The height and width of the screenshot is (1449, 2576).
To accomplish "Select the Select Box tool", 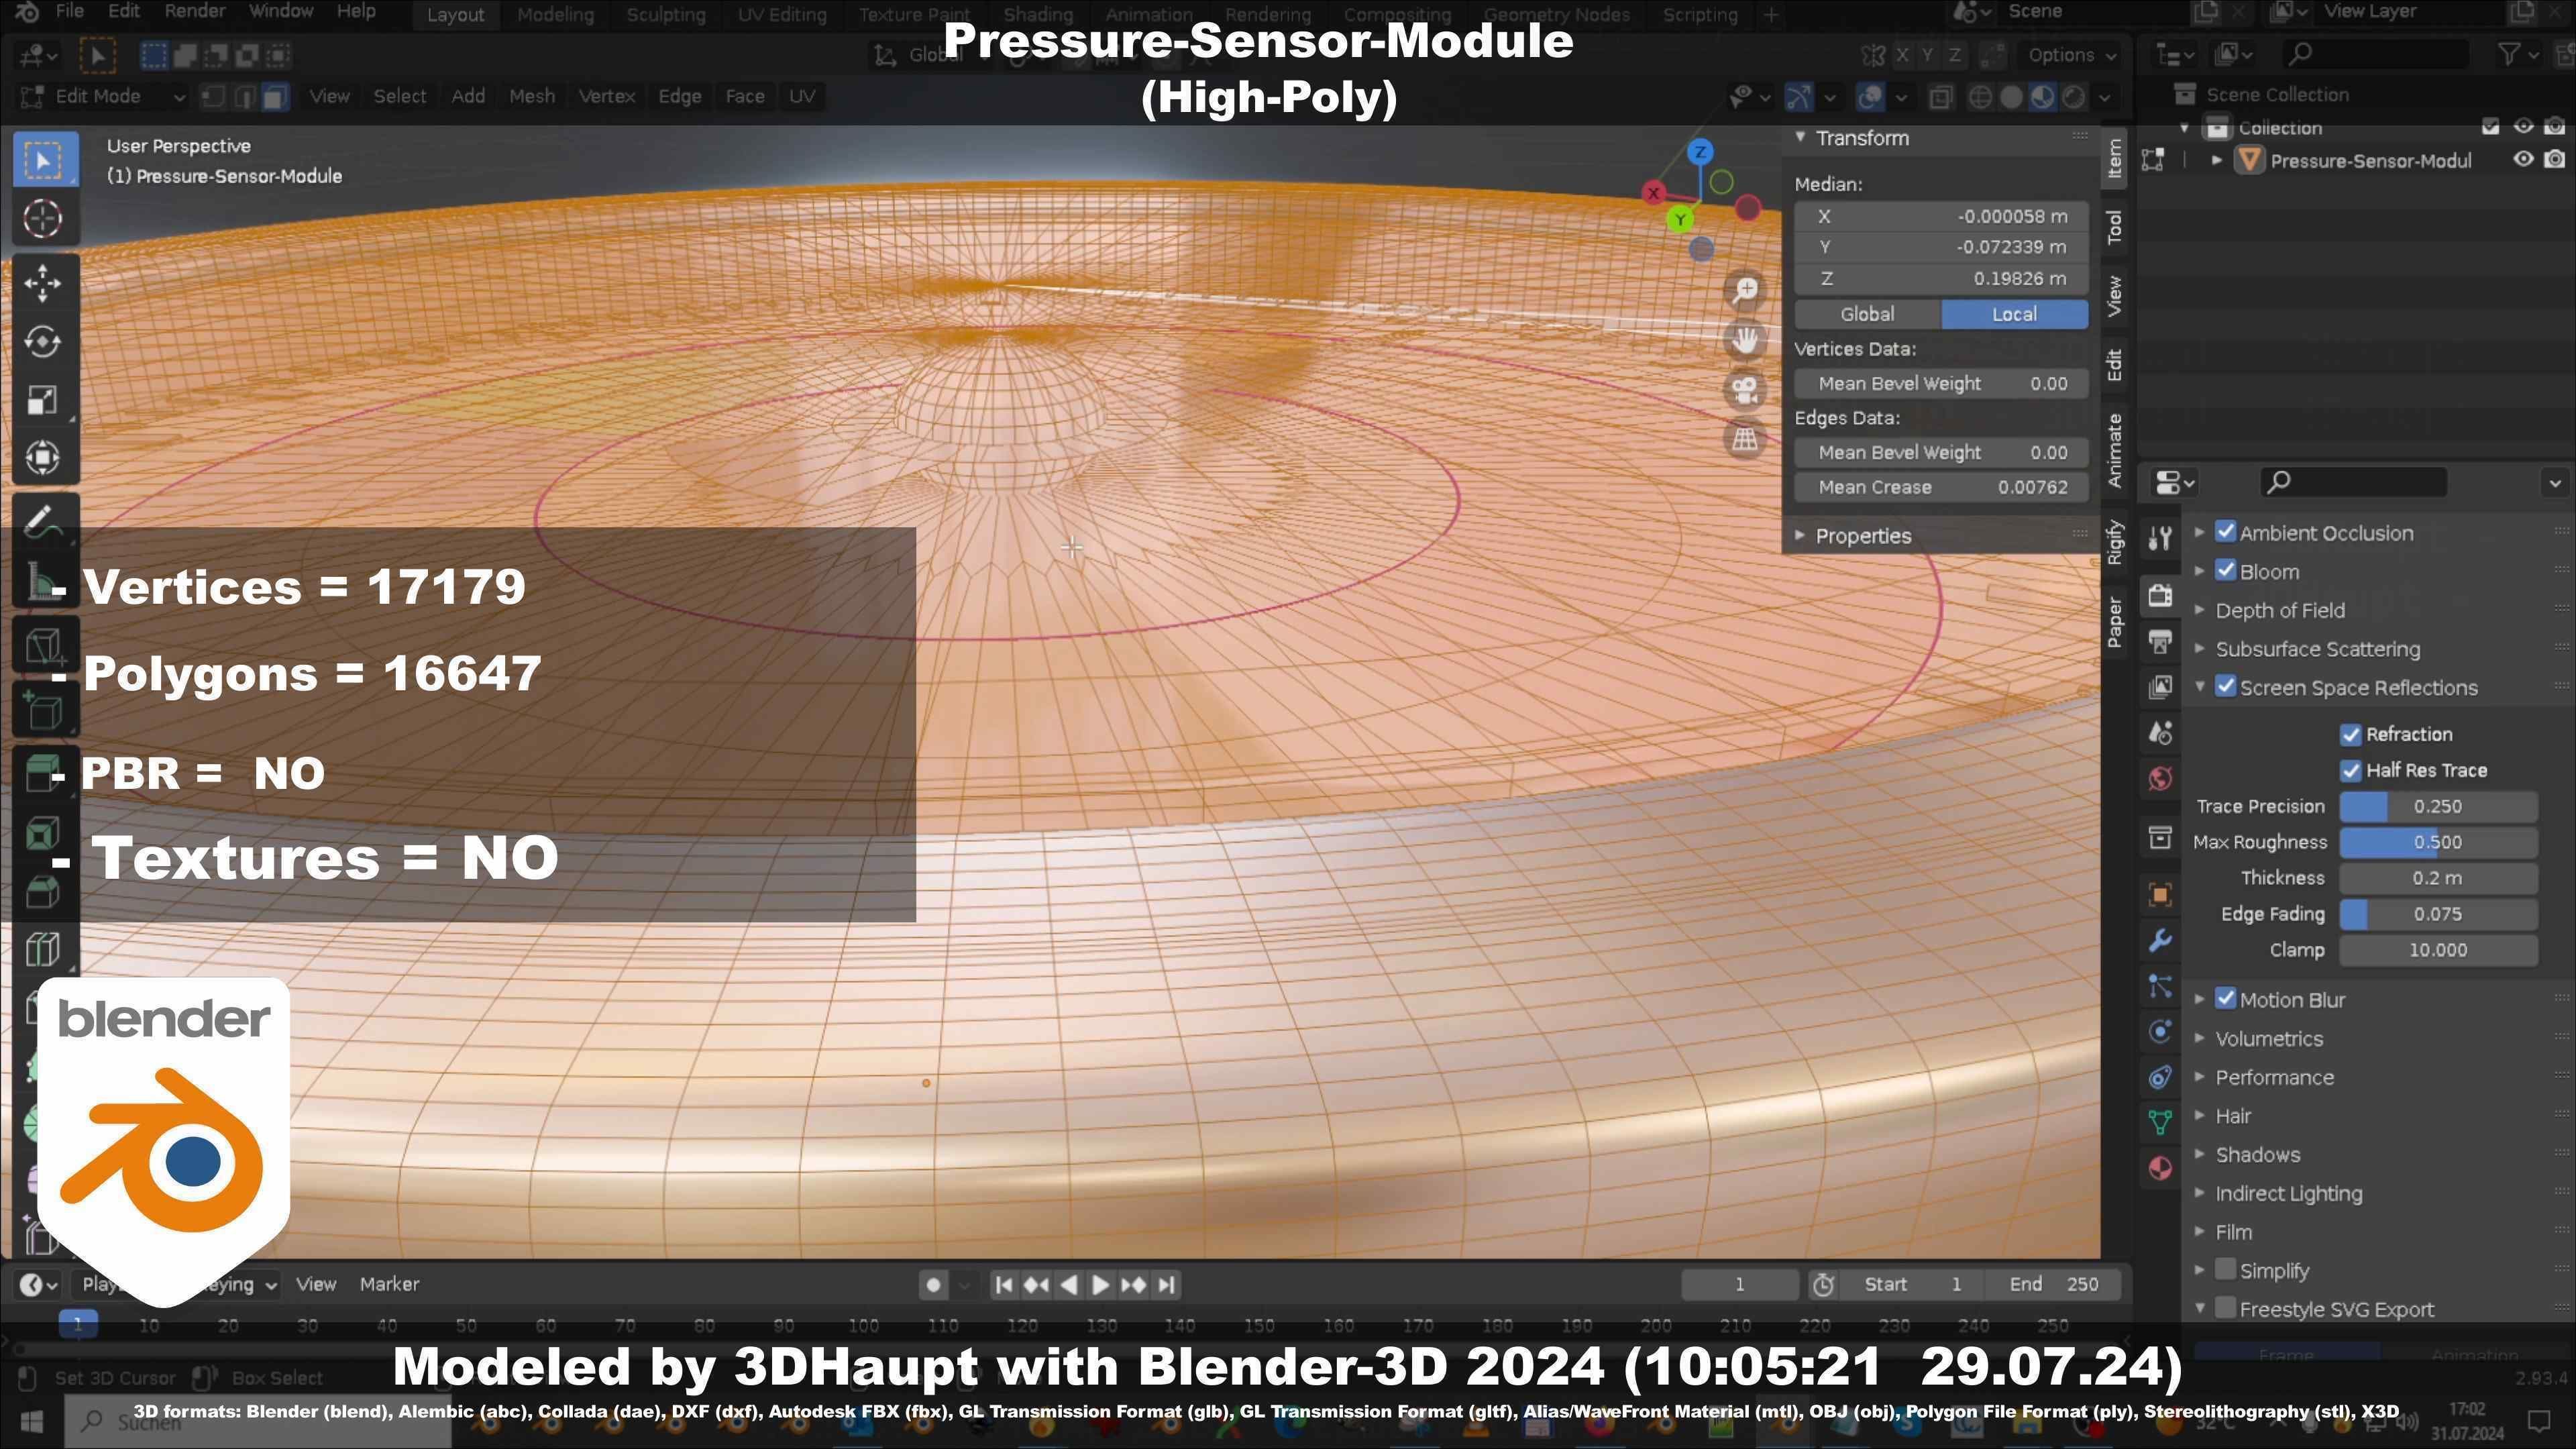I will [x=43, y=160].
